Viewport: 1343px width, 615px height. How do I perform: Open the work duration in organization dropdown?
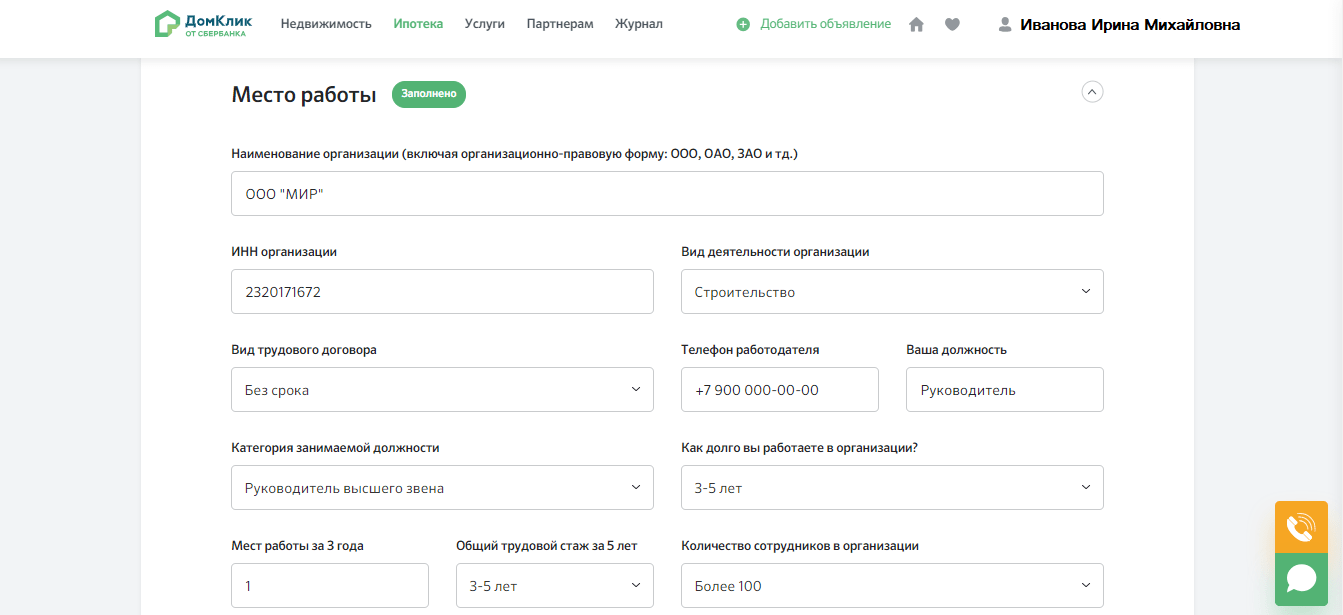point(892,488)
